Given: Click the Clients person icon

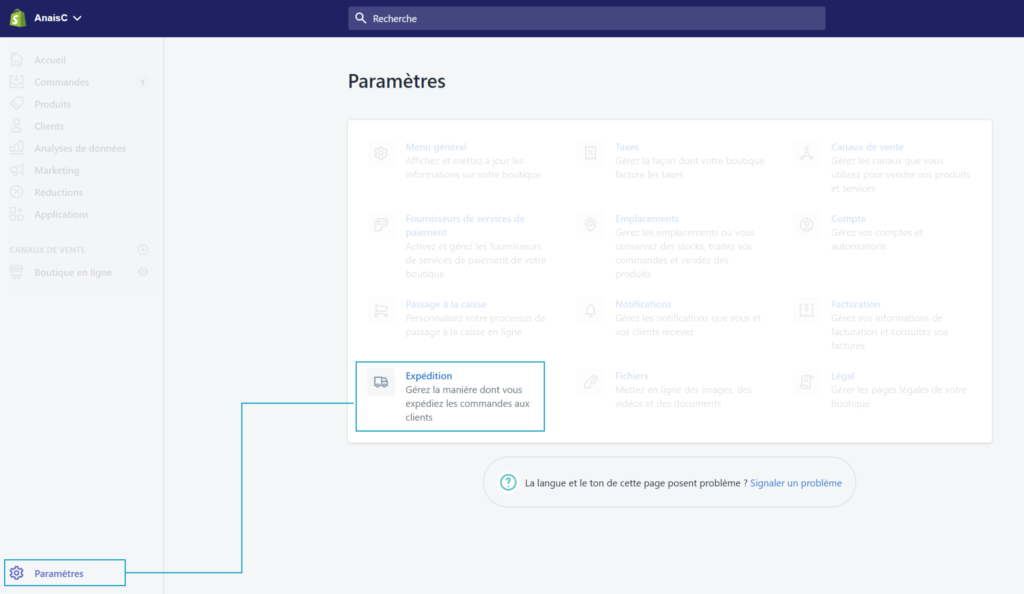Looking at the screenshot, I should (x=17, y=126).
